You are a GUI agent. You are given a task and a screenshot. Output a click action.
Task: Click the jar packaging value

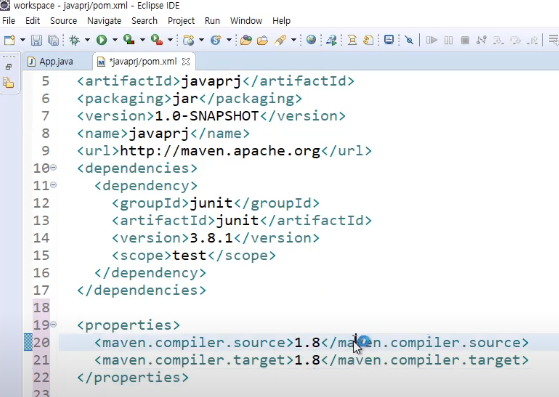185,99
